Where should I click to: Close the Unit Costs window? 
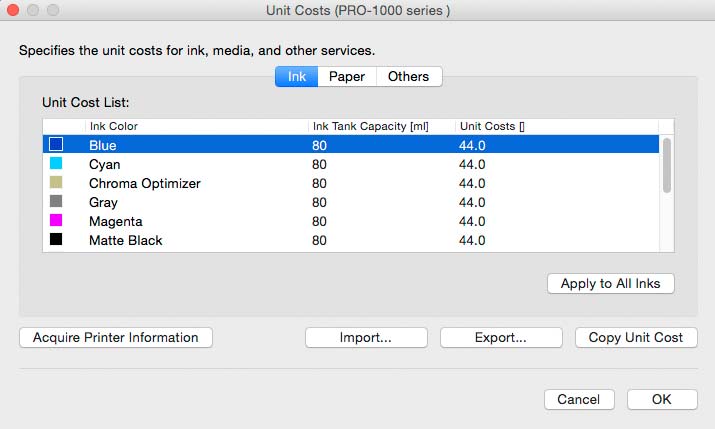click(x=13, y=10)
